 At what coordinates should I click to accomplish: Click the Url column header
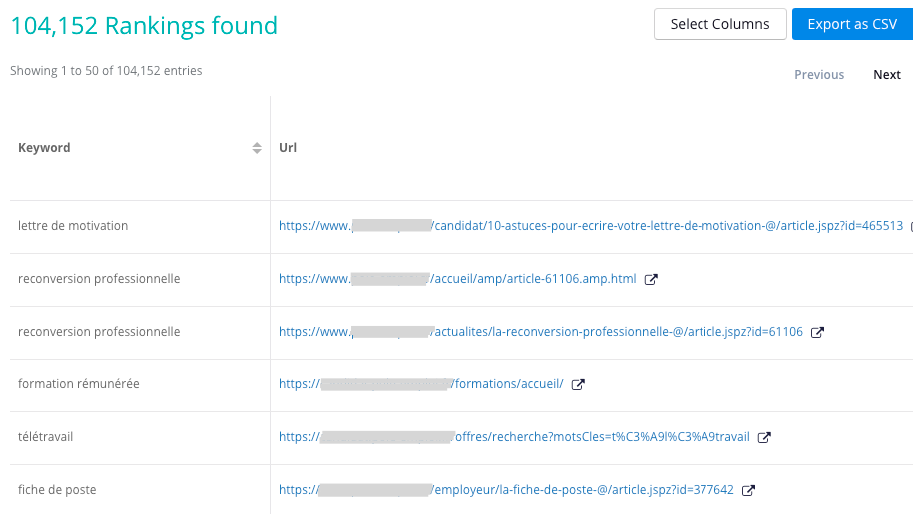point(288,148)
